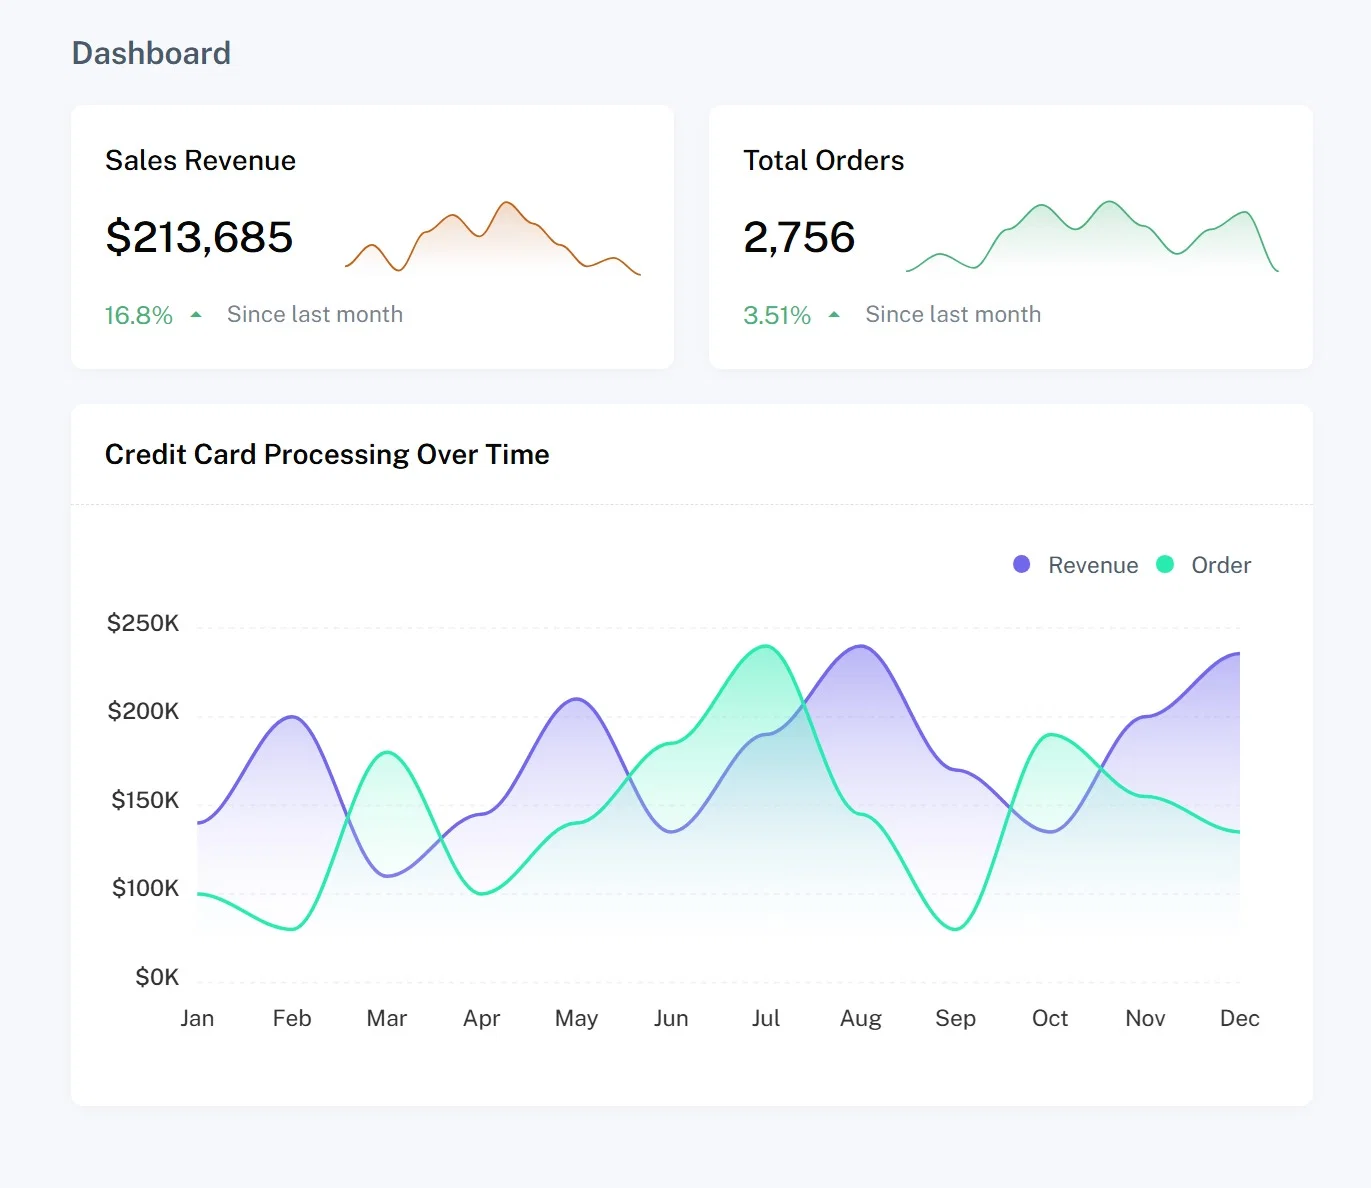Toggle the Revenue series legend label
This screenshot has width=1371, height=1188.
1092,566
